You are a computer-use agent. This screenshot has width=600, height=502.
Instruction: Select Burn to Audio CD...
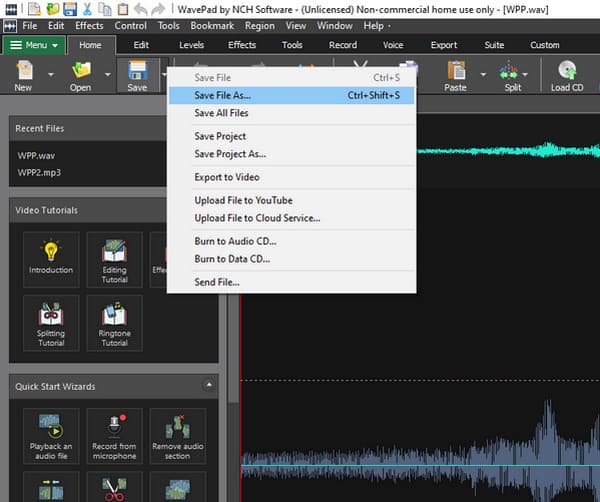(292, 241)
